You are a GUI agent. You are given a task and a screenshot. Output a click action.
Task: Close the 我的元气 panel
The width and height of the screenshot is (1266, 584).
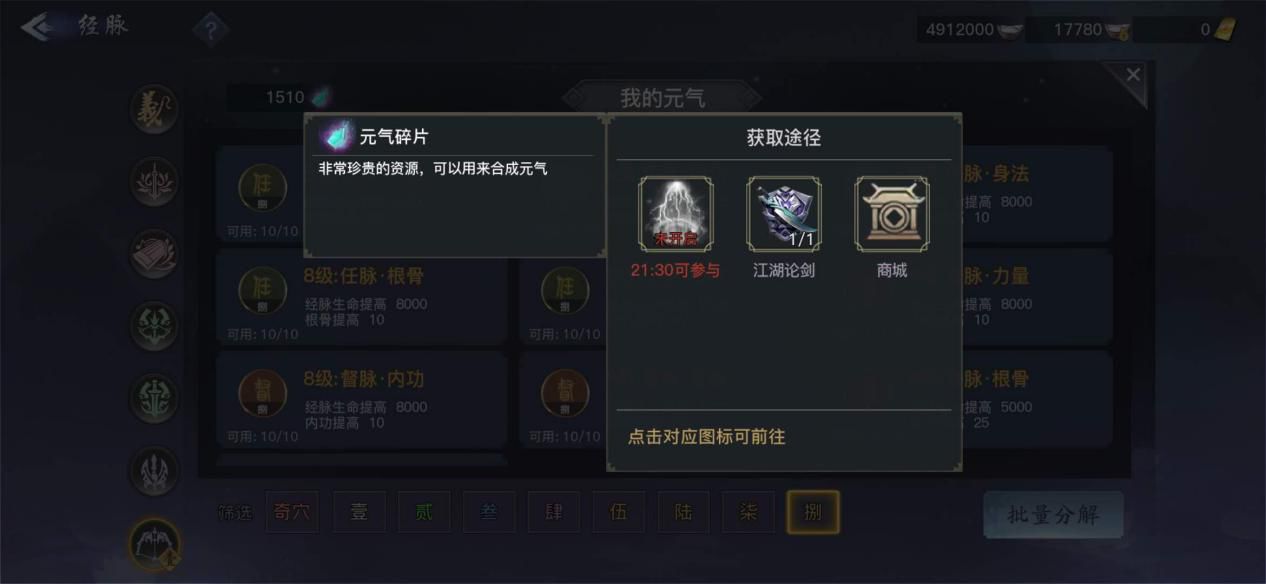tap(1132, 75)
